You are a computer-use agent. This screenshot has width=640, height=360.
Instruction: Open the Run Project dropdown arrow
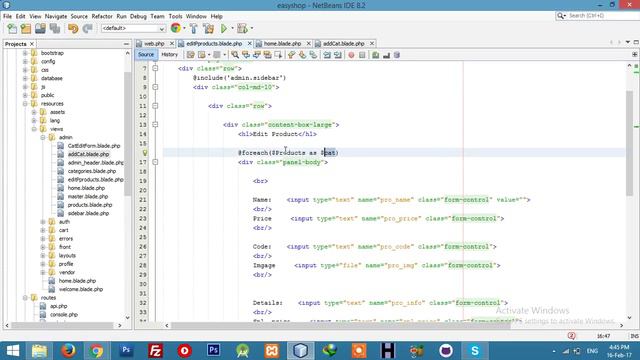233,29
